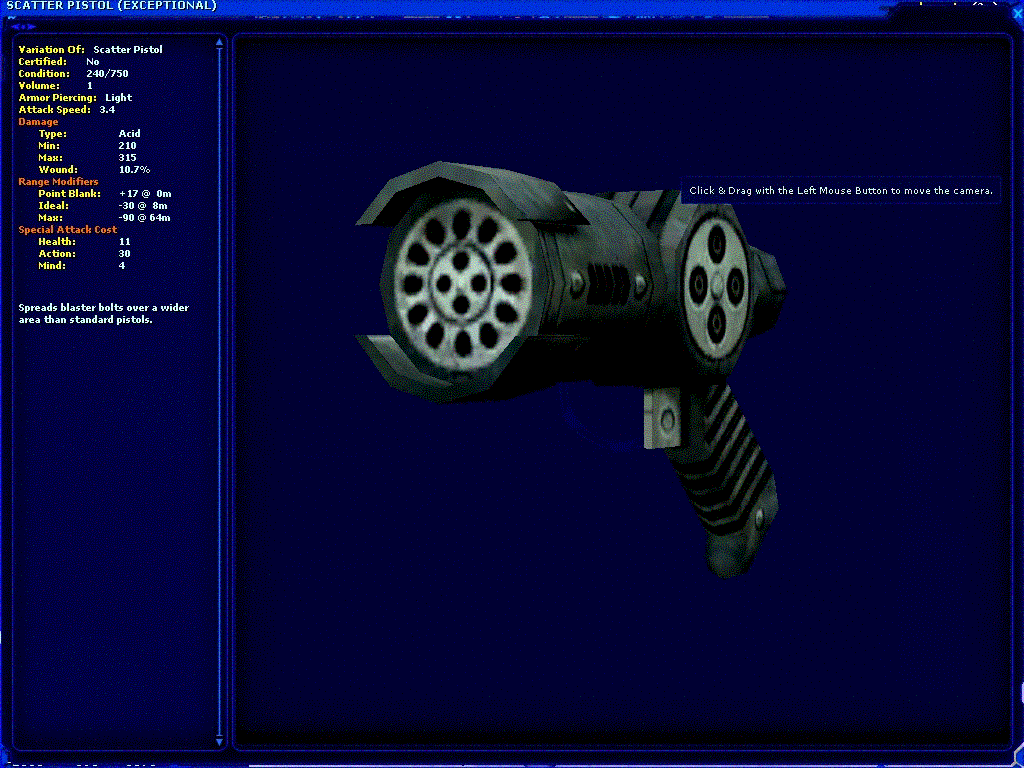Select the 'Variation Of:' label
Screen dimensions: 1024x768
click(52, 50)
